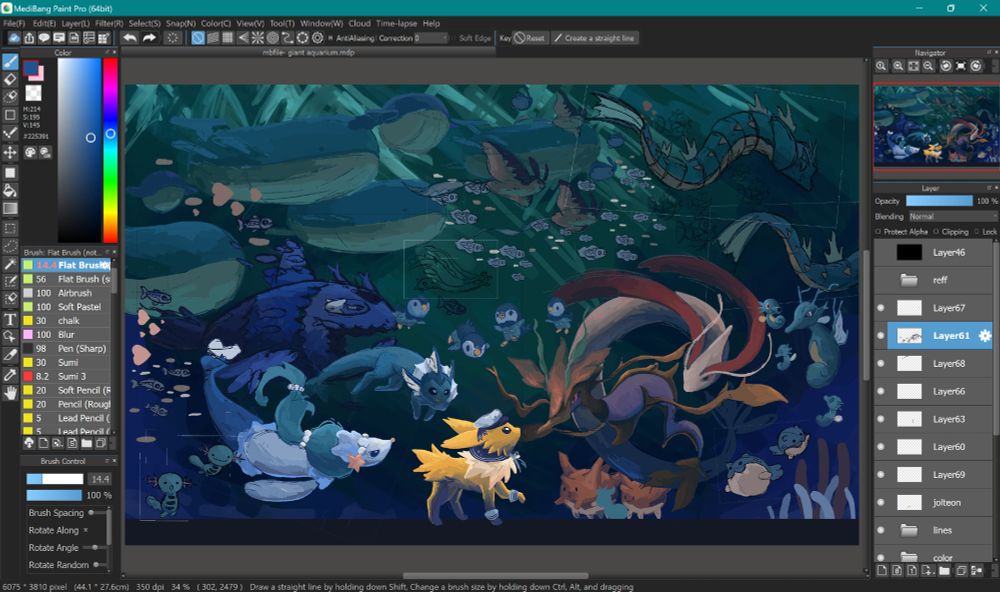This screenshot has height=592, width=1000.
Task: Select the Magic Wand tool
Action: (x=10, y=263)
